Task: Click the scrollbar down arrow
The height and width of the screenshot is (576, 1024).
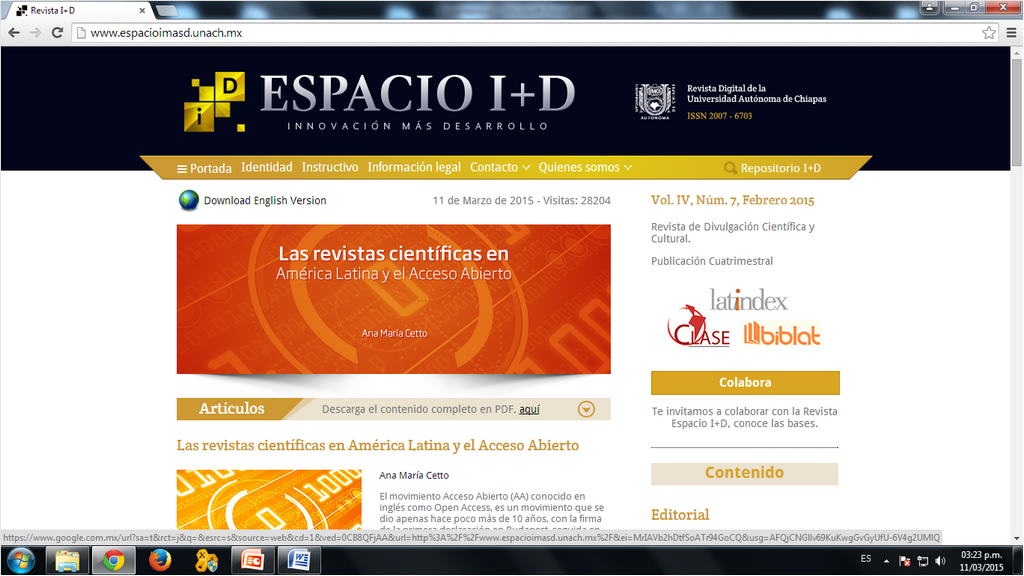Action: click(x=1016, y=538)
